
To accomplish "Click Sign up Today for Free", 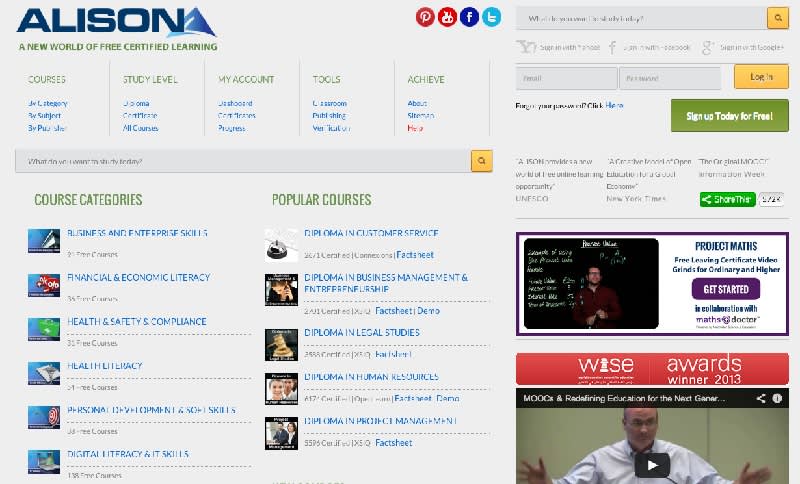I will (729, 116).
